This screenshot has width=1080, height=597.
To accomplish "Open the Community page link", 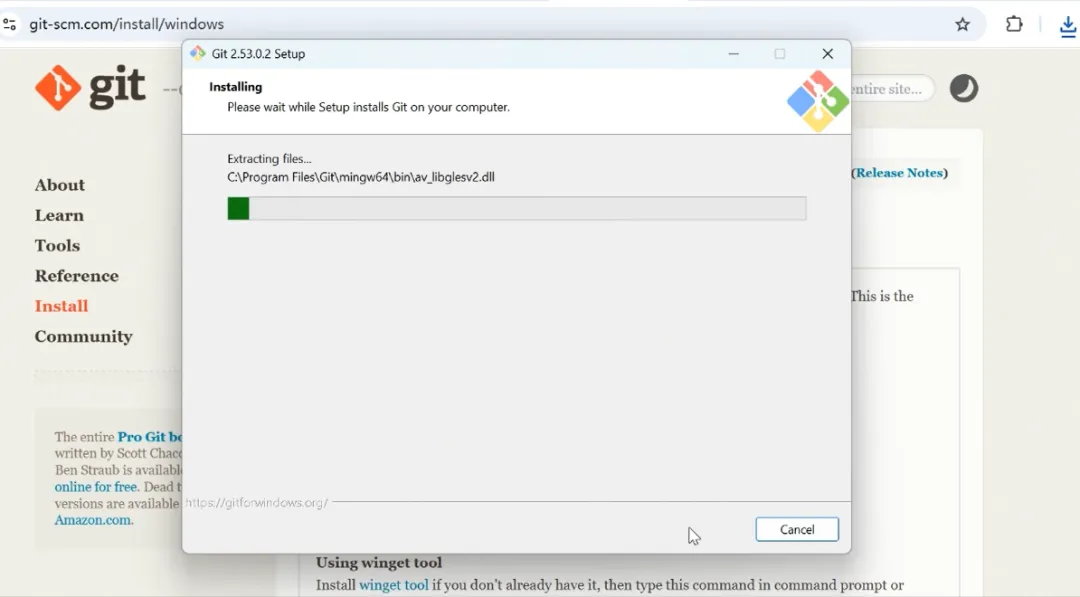I will [x=83, y=337].
